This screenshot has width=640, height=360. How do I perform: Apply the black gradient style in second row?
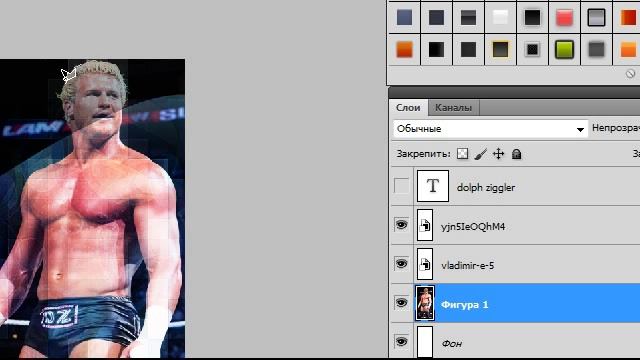pyautogui.click(x=436, y=49)
